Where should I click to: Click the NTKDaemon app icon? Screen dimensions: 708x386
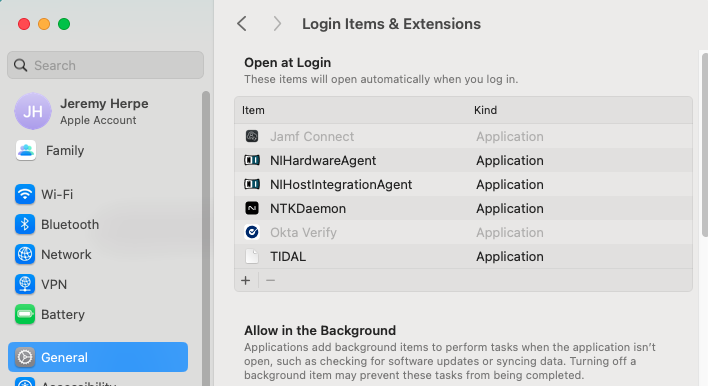pos(252,208)
